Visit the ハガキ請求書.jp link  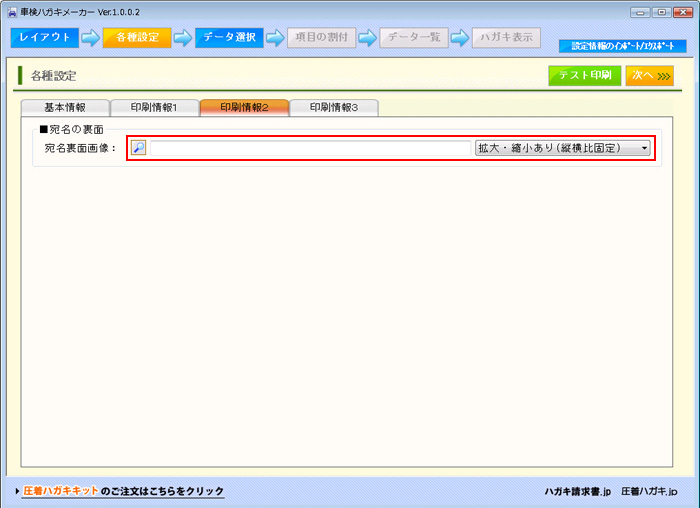[577, 491]
